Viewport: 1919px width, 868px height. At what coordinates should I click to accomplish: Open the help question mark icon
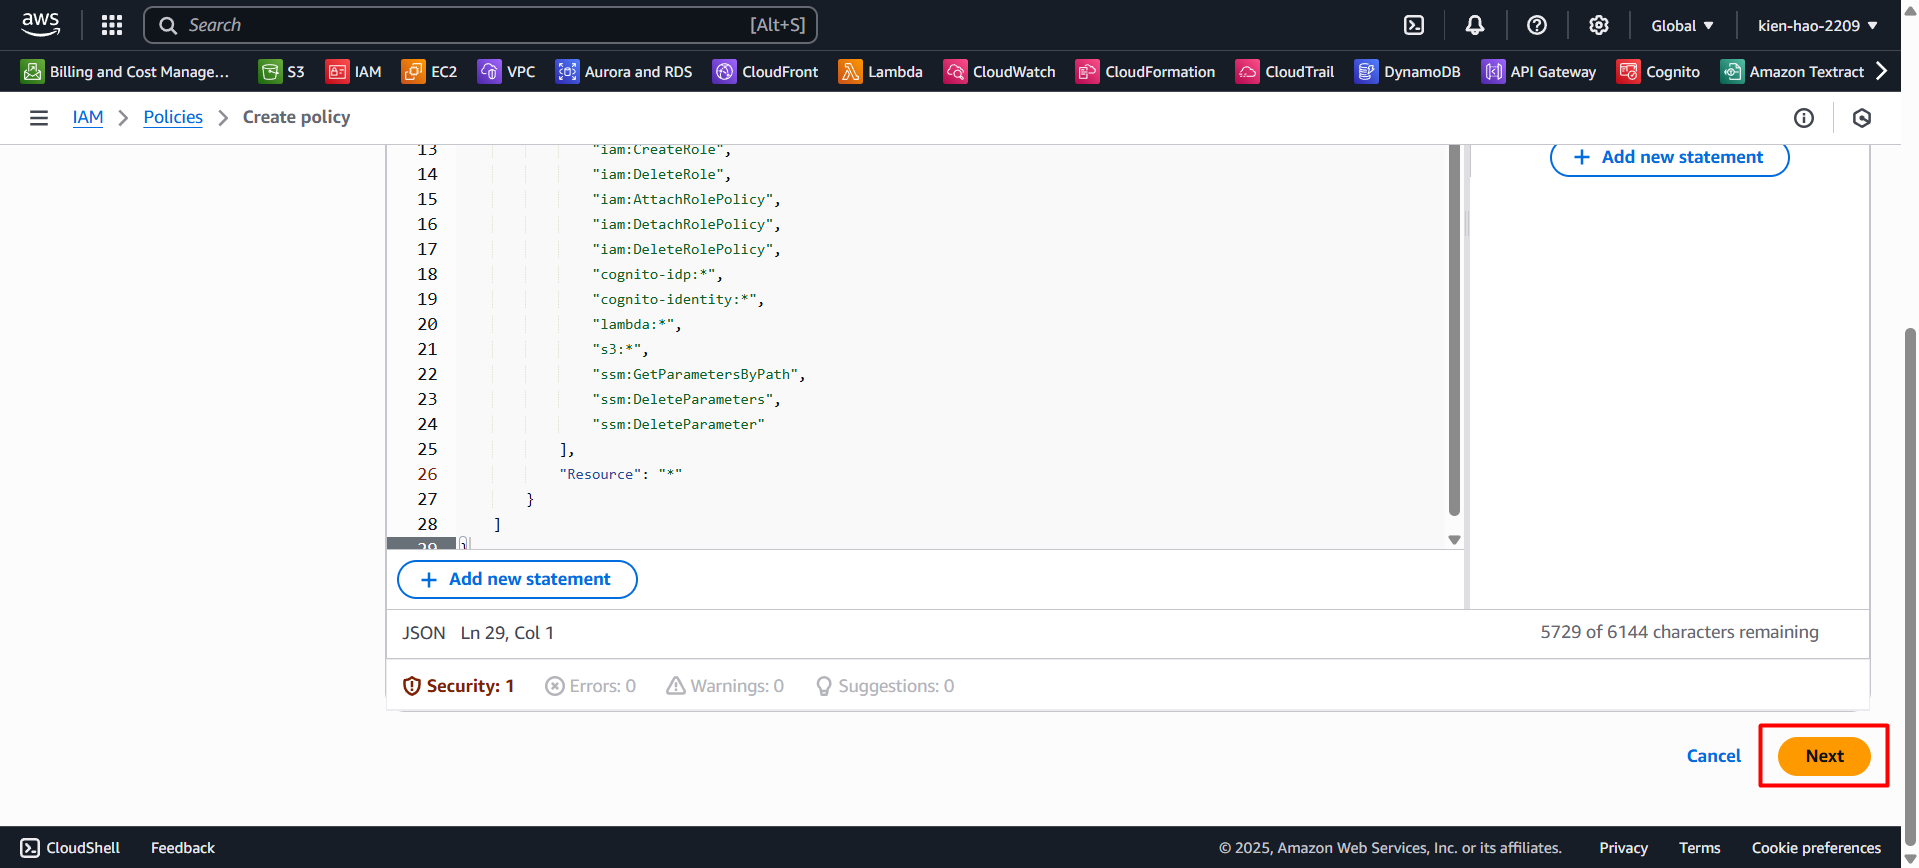[1537, 25]
